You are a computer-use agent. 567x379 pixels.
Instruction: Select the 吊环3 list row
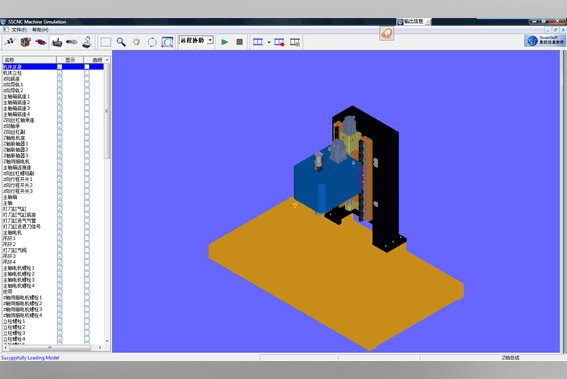54,256
